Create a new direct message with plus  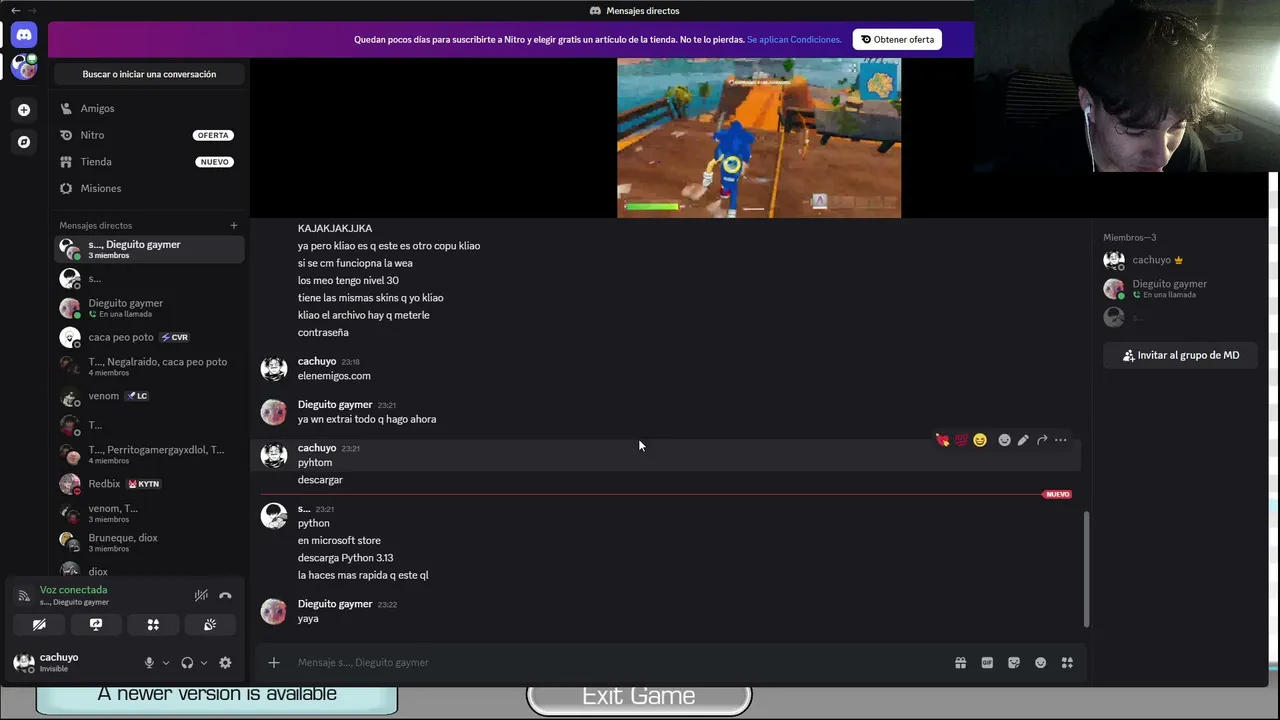(234, 225)
